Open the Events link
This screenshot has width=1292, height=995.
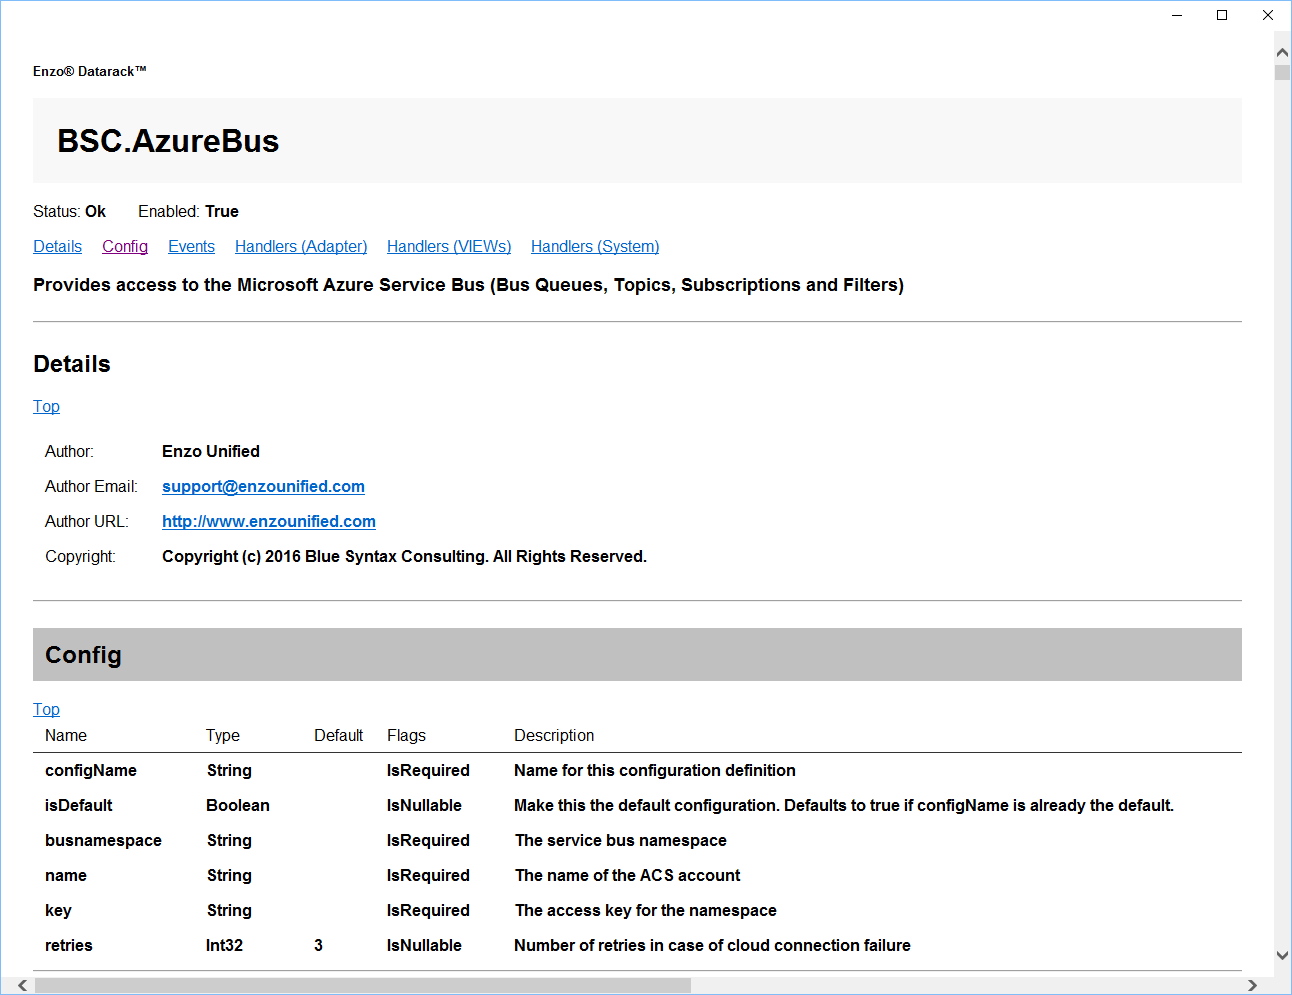point(191,246)
